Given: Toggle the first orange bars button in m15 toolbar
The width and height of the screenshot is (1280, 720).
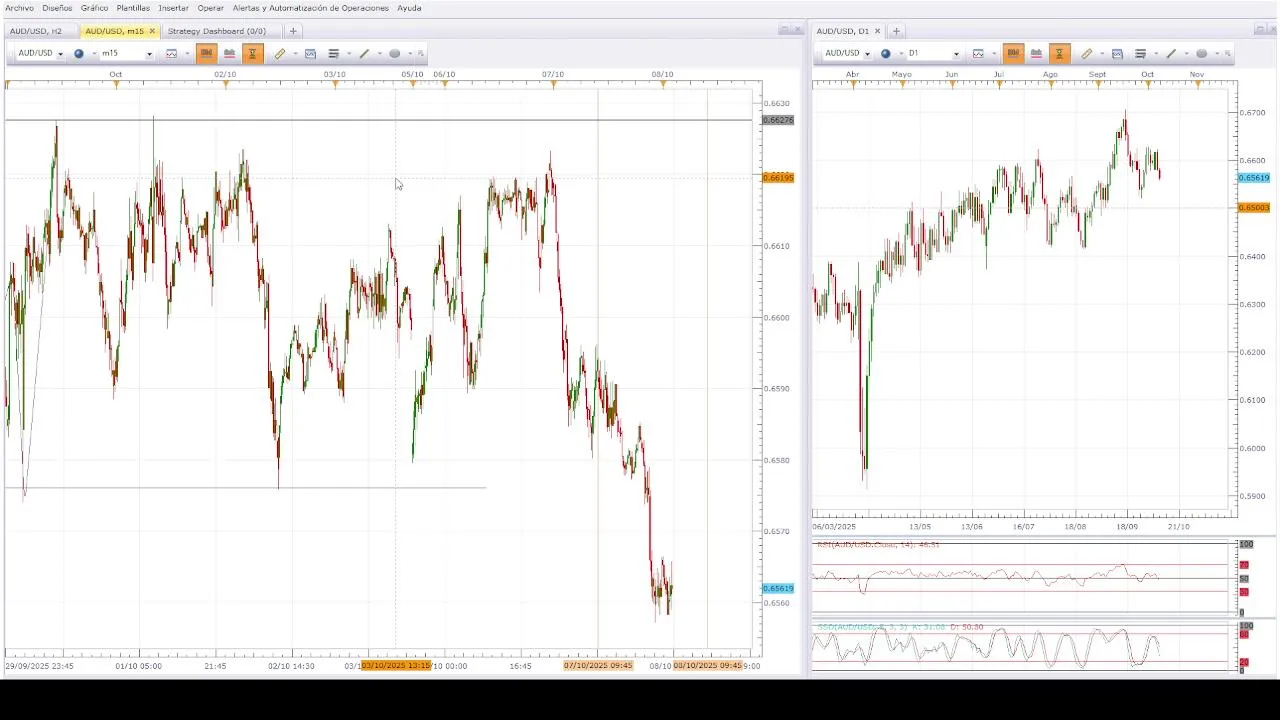Looking at the screenshot, I should [206, 53].
